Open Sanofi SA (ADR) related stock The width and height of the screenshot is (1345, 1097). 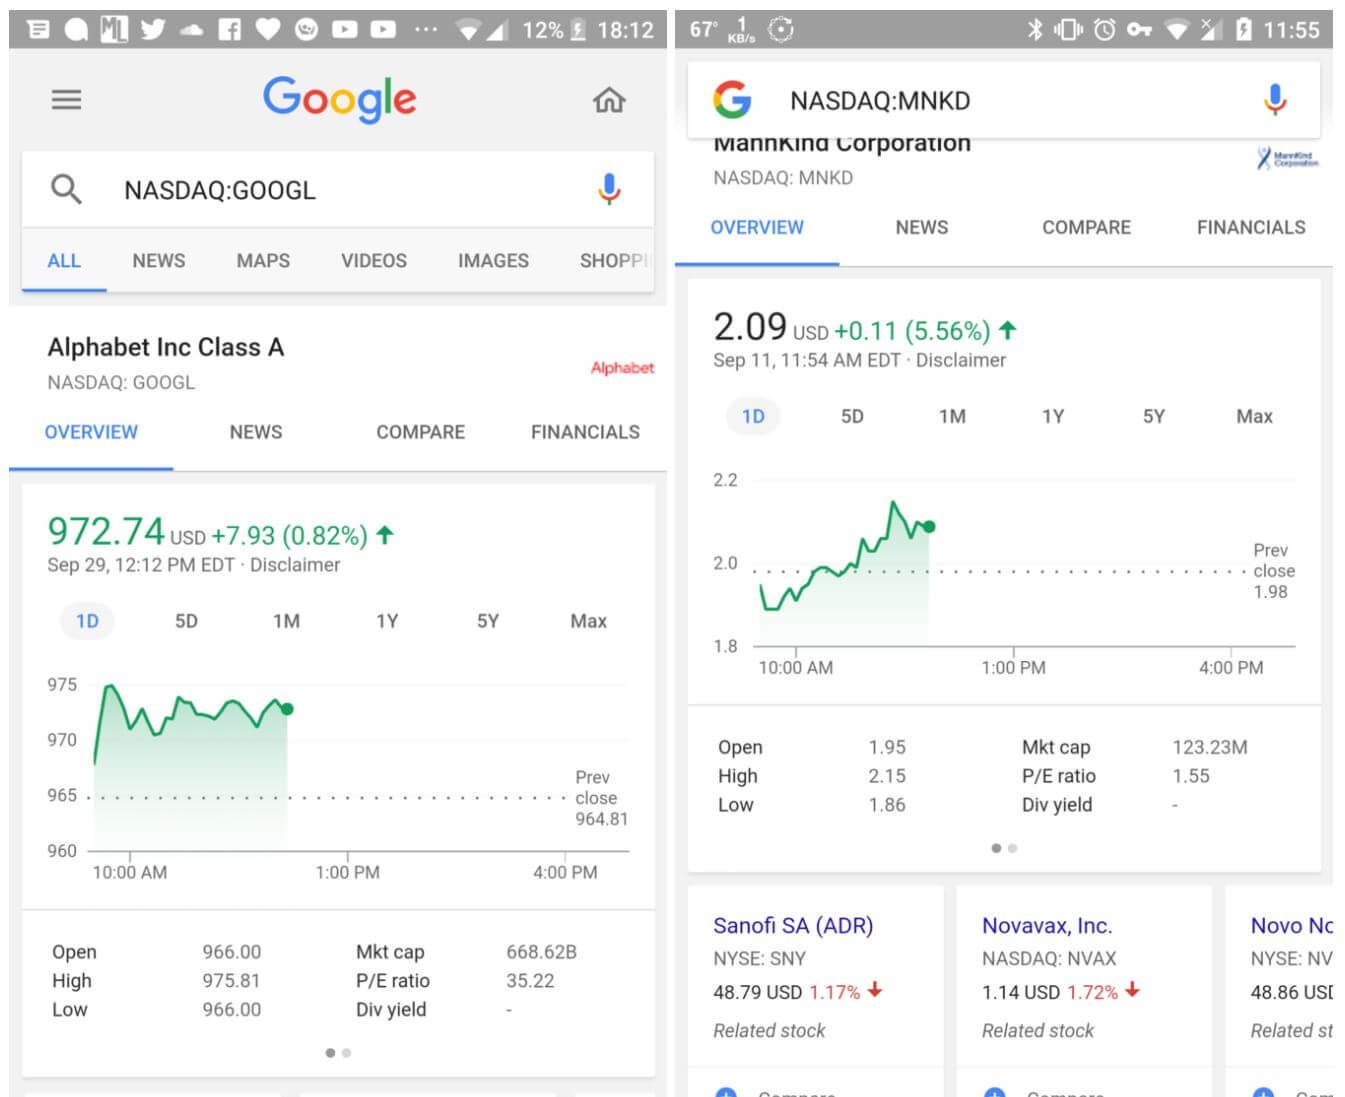click(792, 926)
